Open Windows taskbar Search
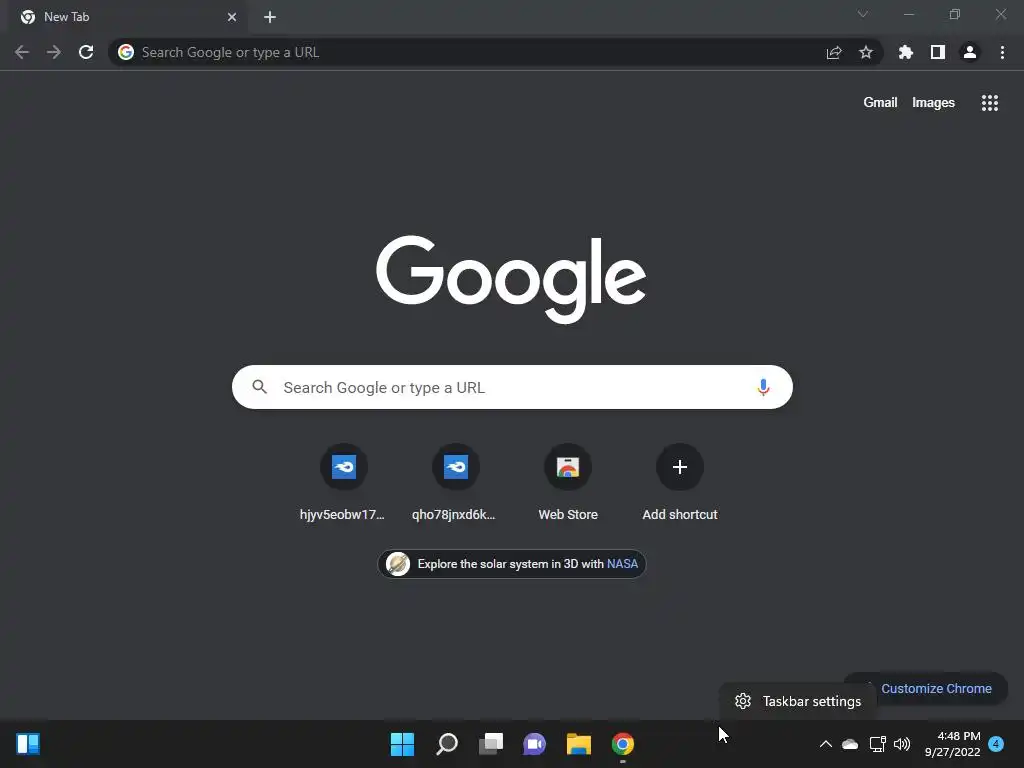Image resolution: width=1024 pixels, height=768 pixels. 447,744
